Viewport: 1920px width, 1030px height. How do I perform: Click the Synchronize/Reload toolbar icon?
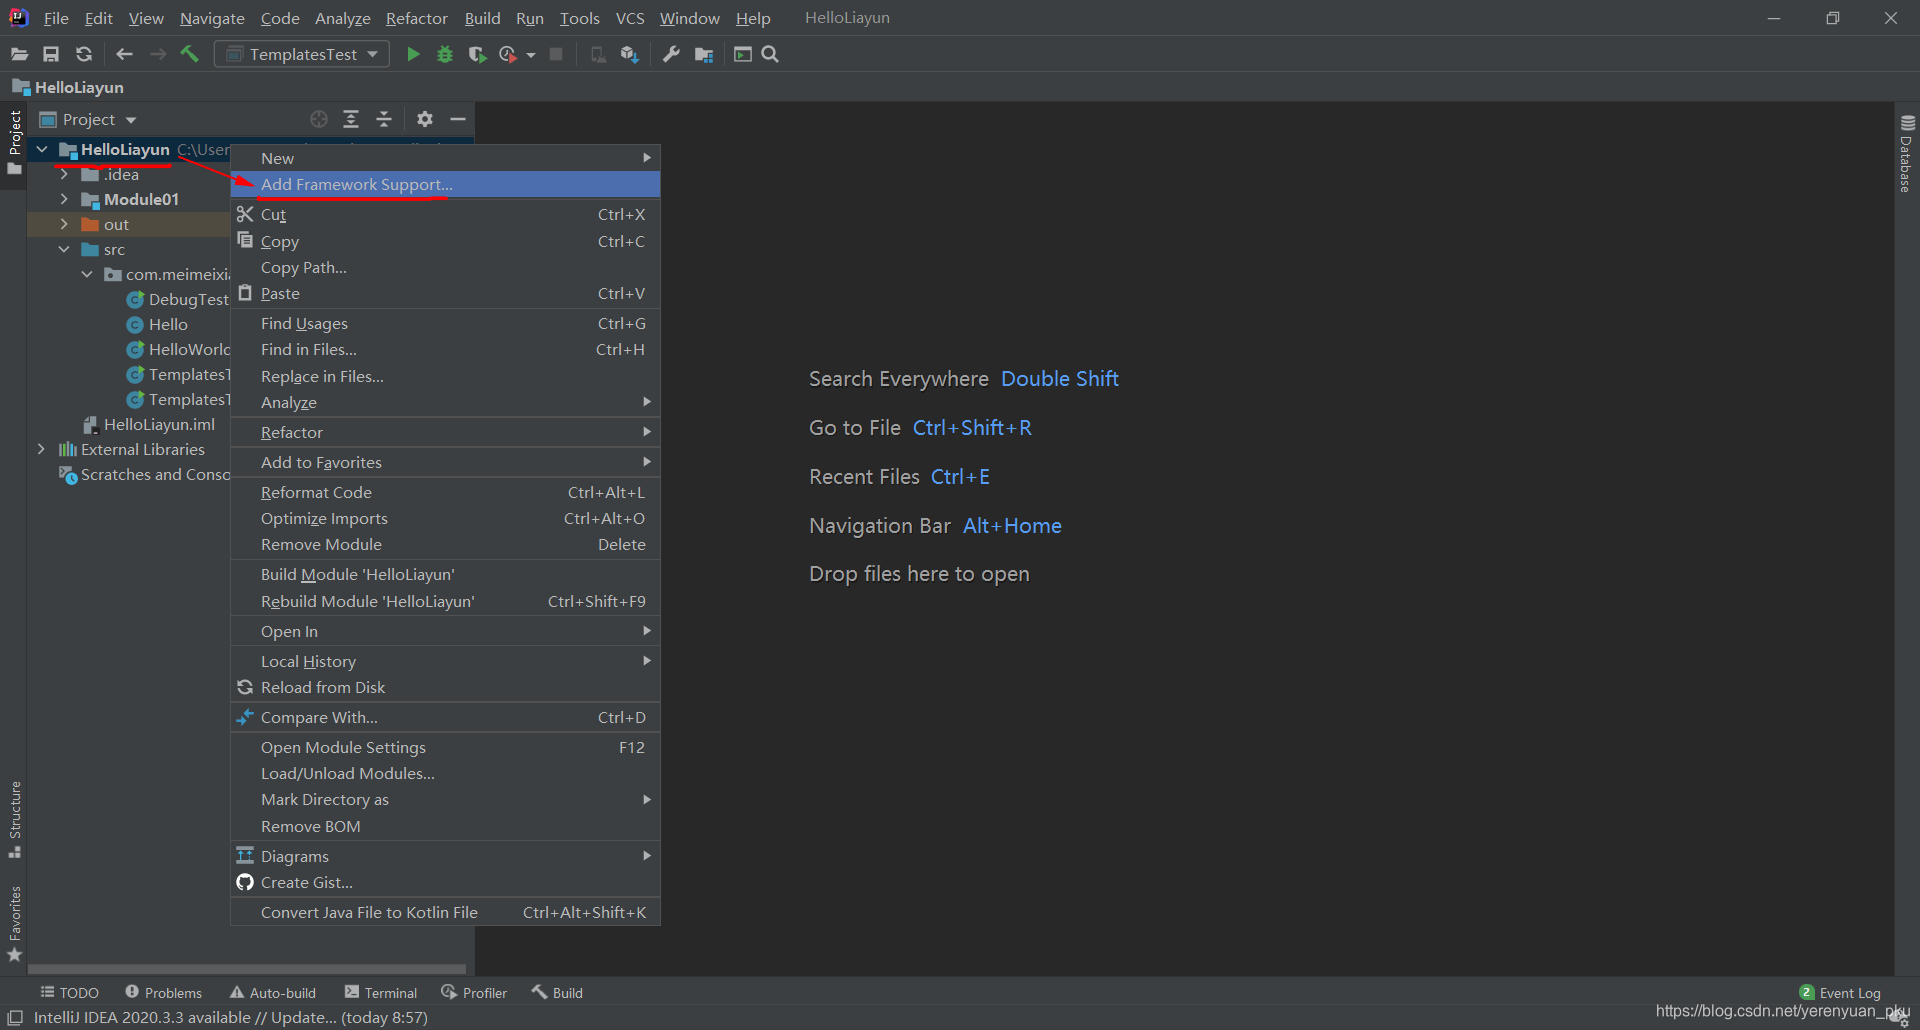(x=84, y=54)
